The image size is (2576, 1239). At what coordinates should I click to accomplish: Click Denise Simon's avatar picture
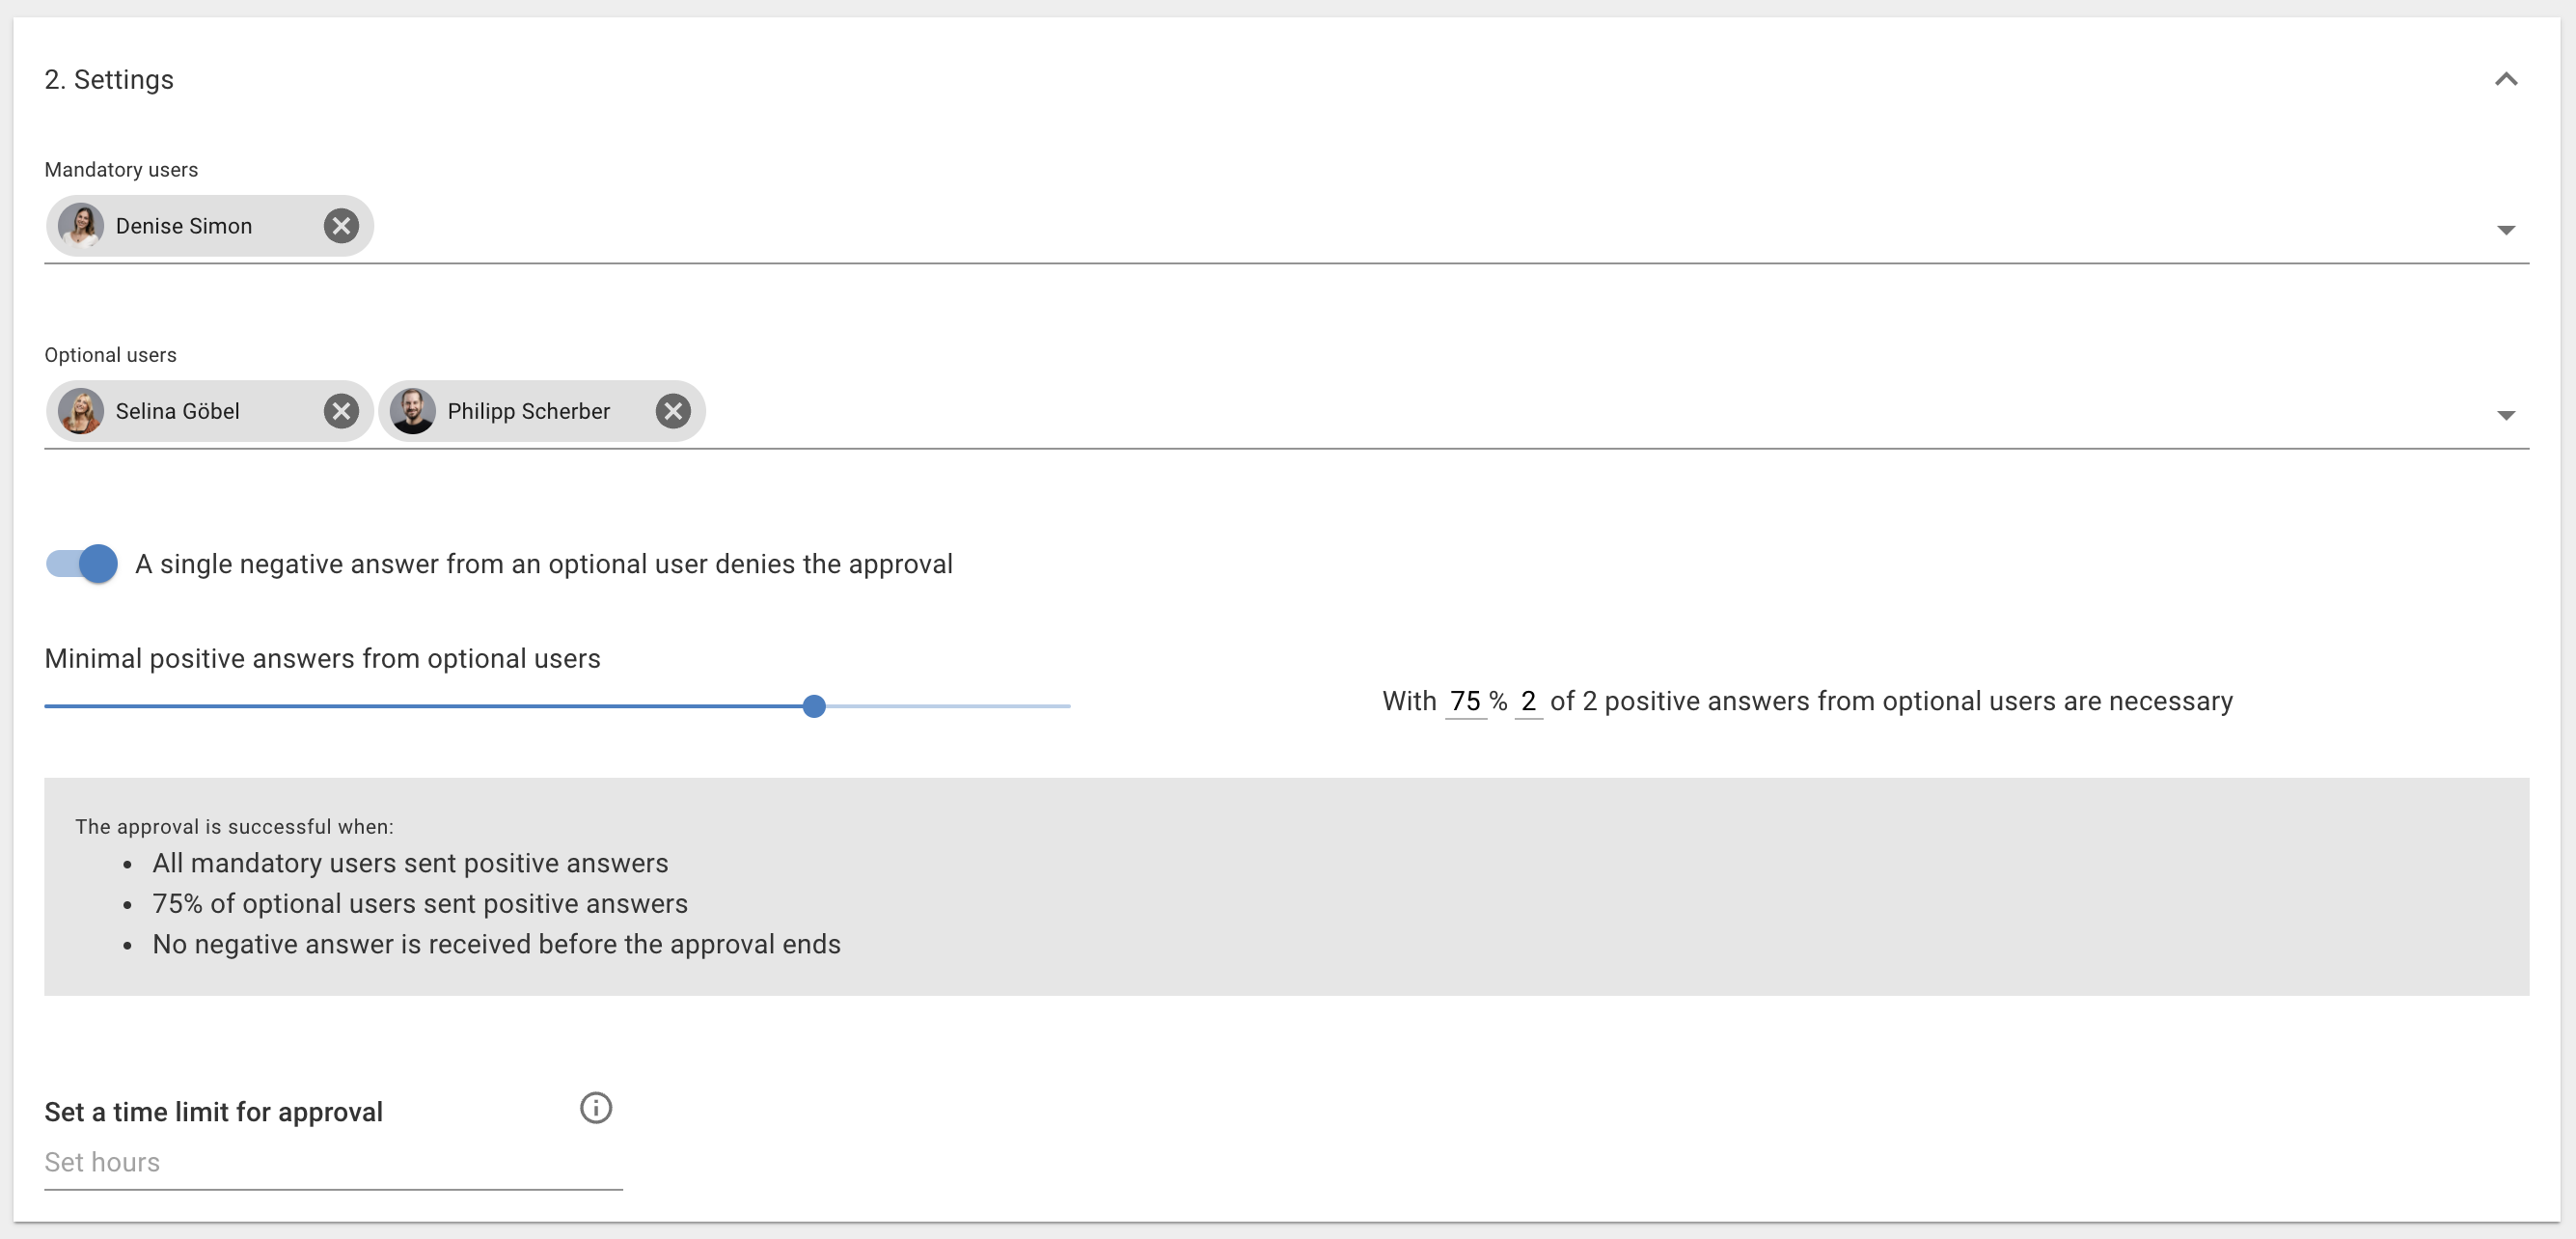[x=81, y=226]
